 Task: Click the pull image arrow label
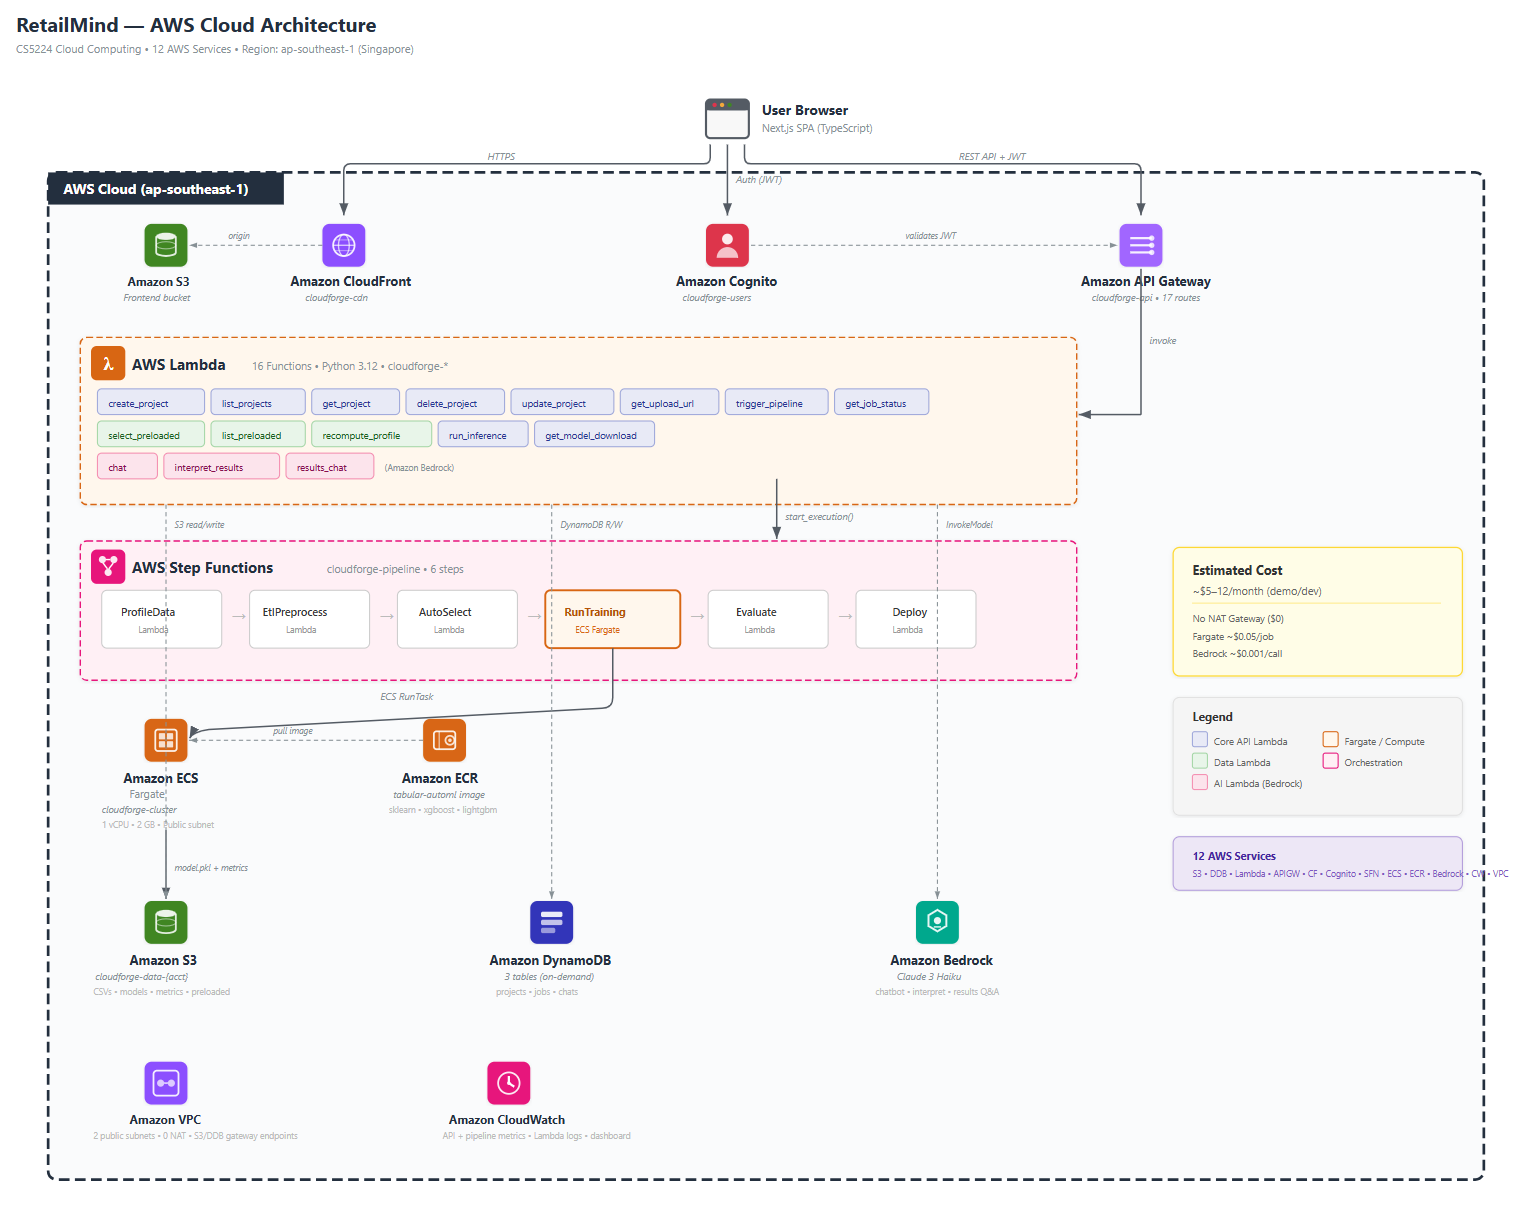[x=293, y=731]
